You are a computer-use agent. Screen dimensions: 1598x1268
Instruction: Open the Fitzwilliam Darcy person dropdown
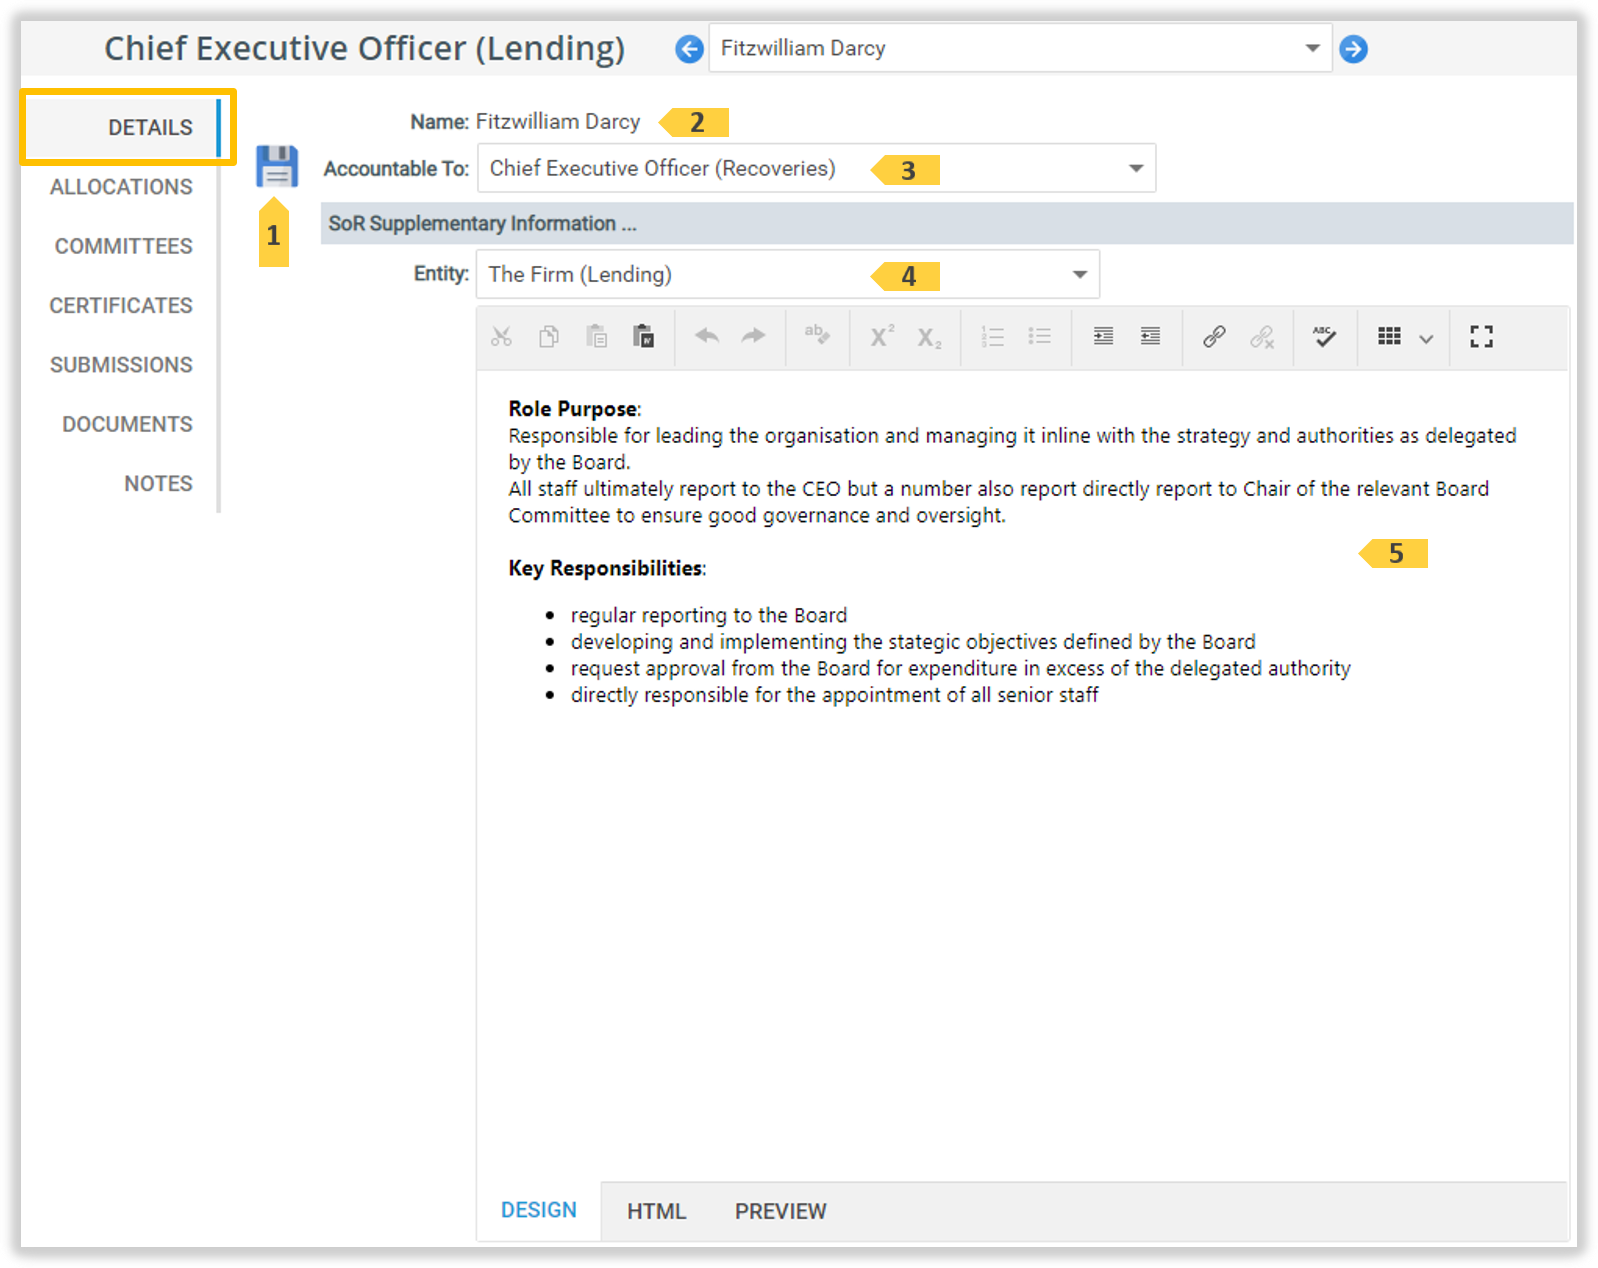pos(1312,49)
